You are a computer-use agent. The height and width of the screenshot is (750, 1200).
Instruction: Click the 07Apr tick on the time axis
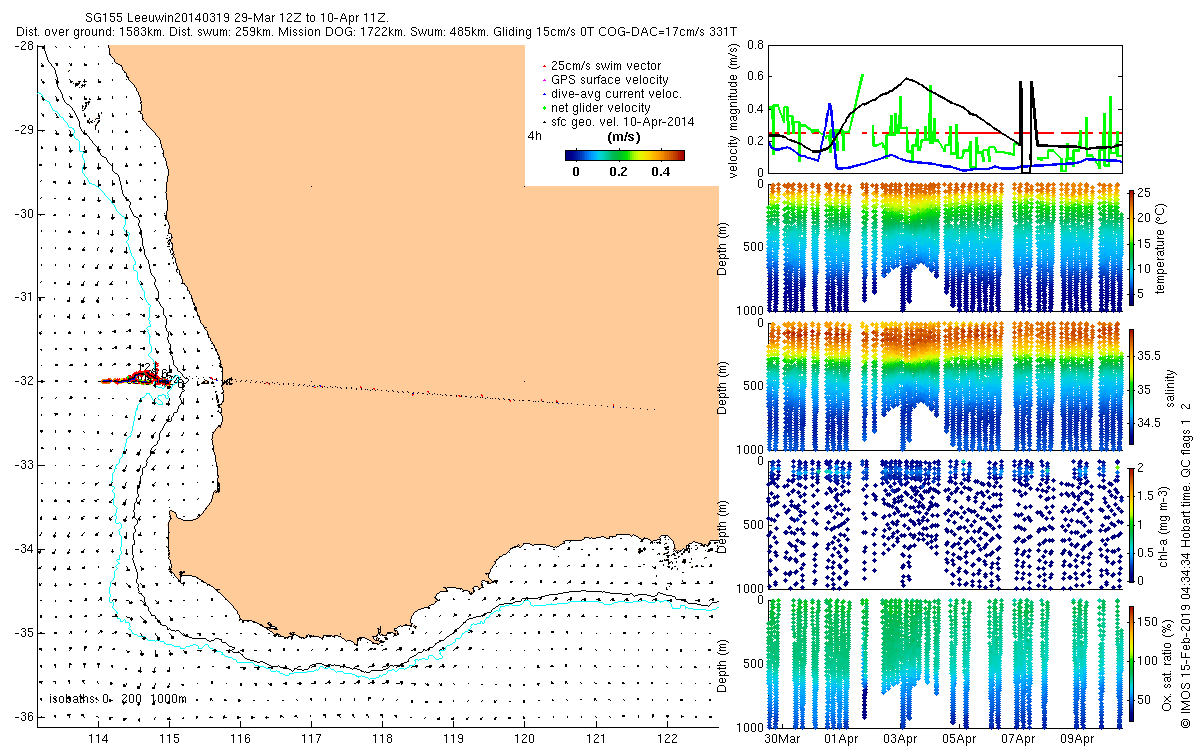[x=1017, y=739]
